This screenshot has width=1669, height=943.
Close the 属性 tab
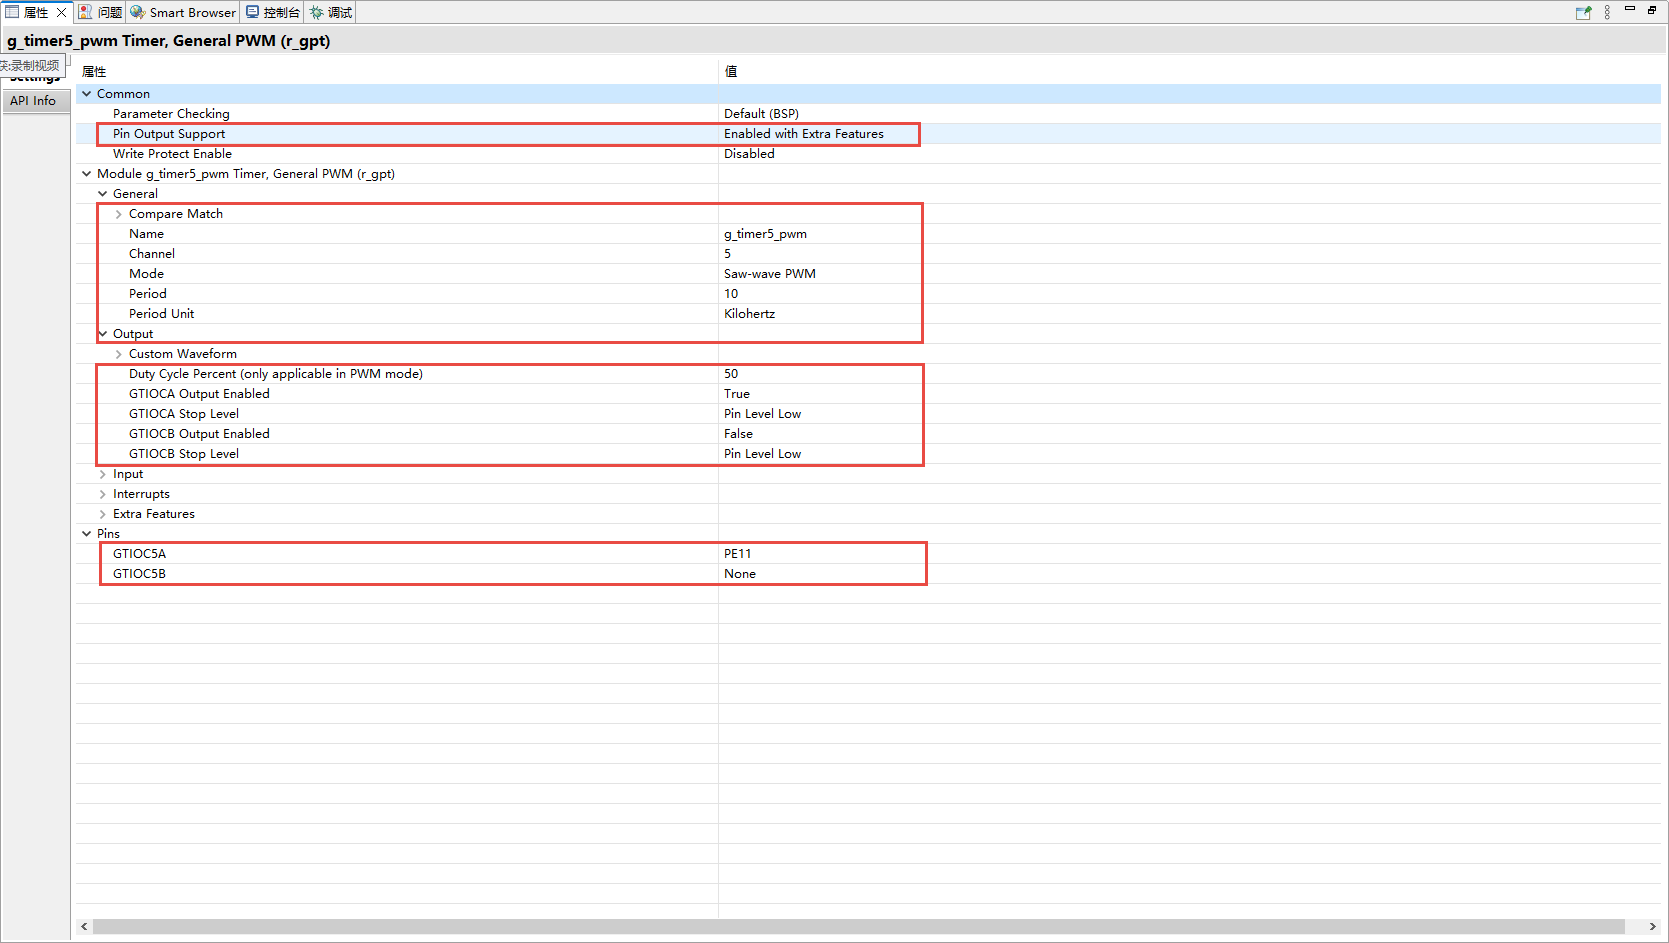click(61, 13)
